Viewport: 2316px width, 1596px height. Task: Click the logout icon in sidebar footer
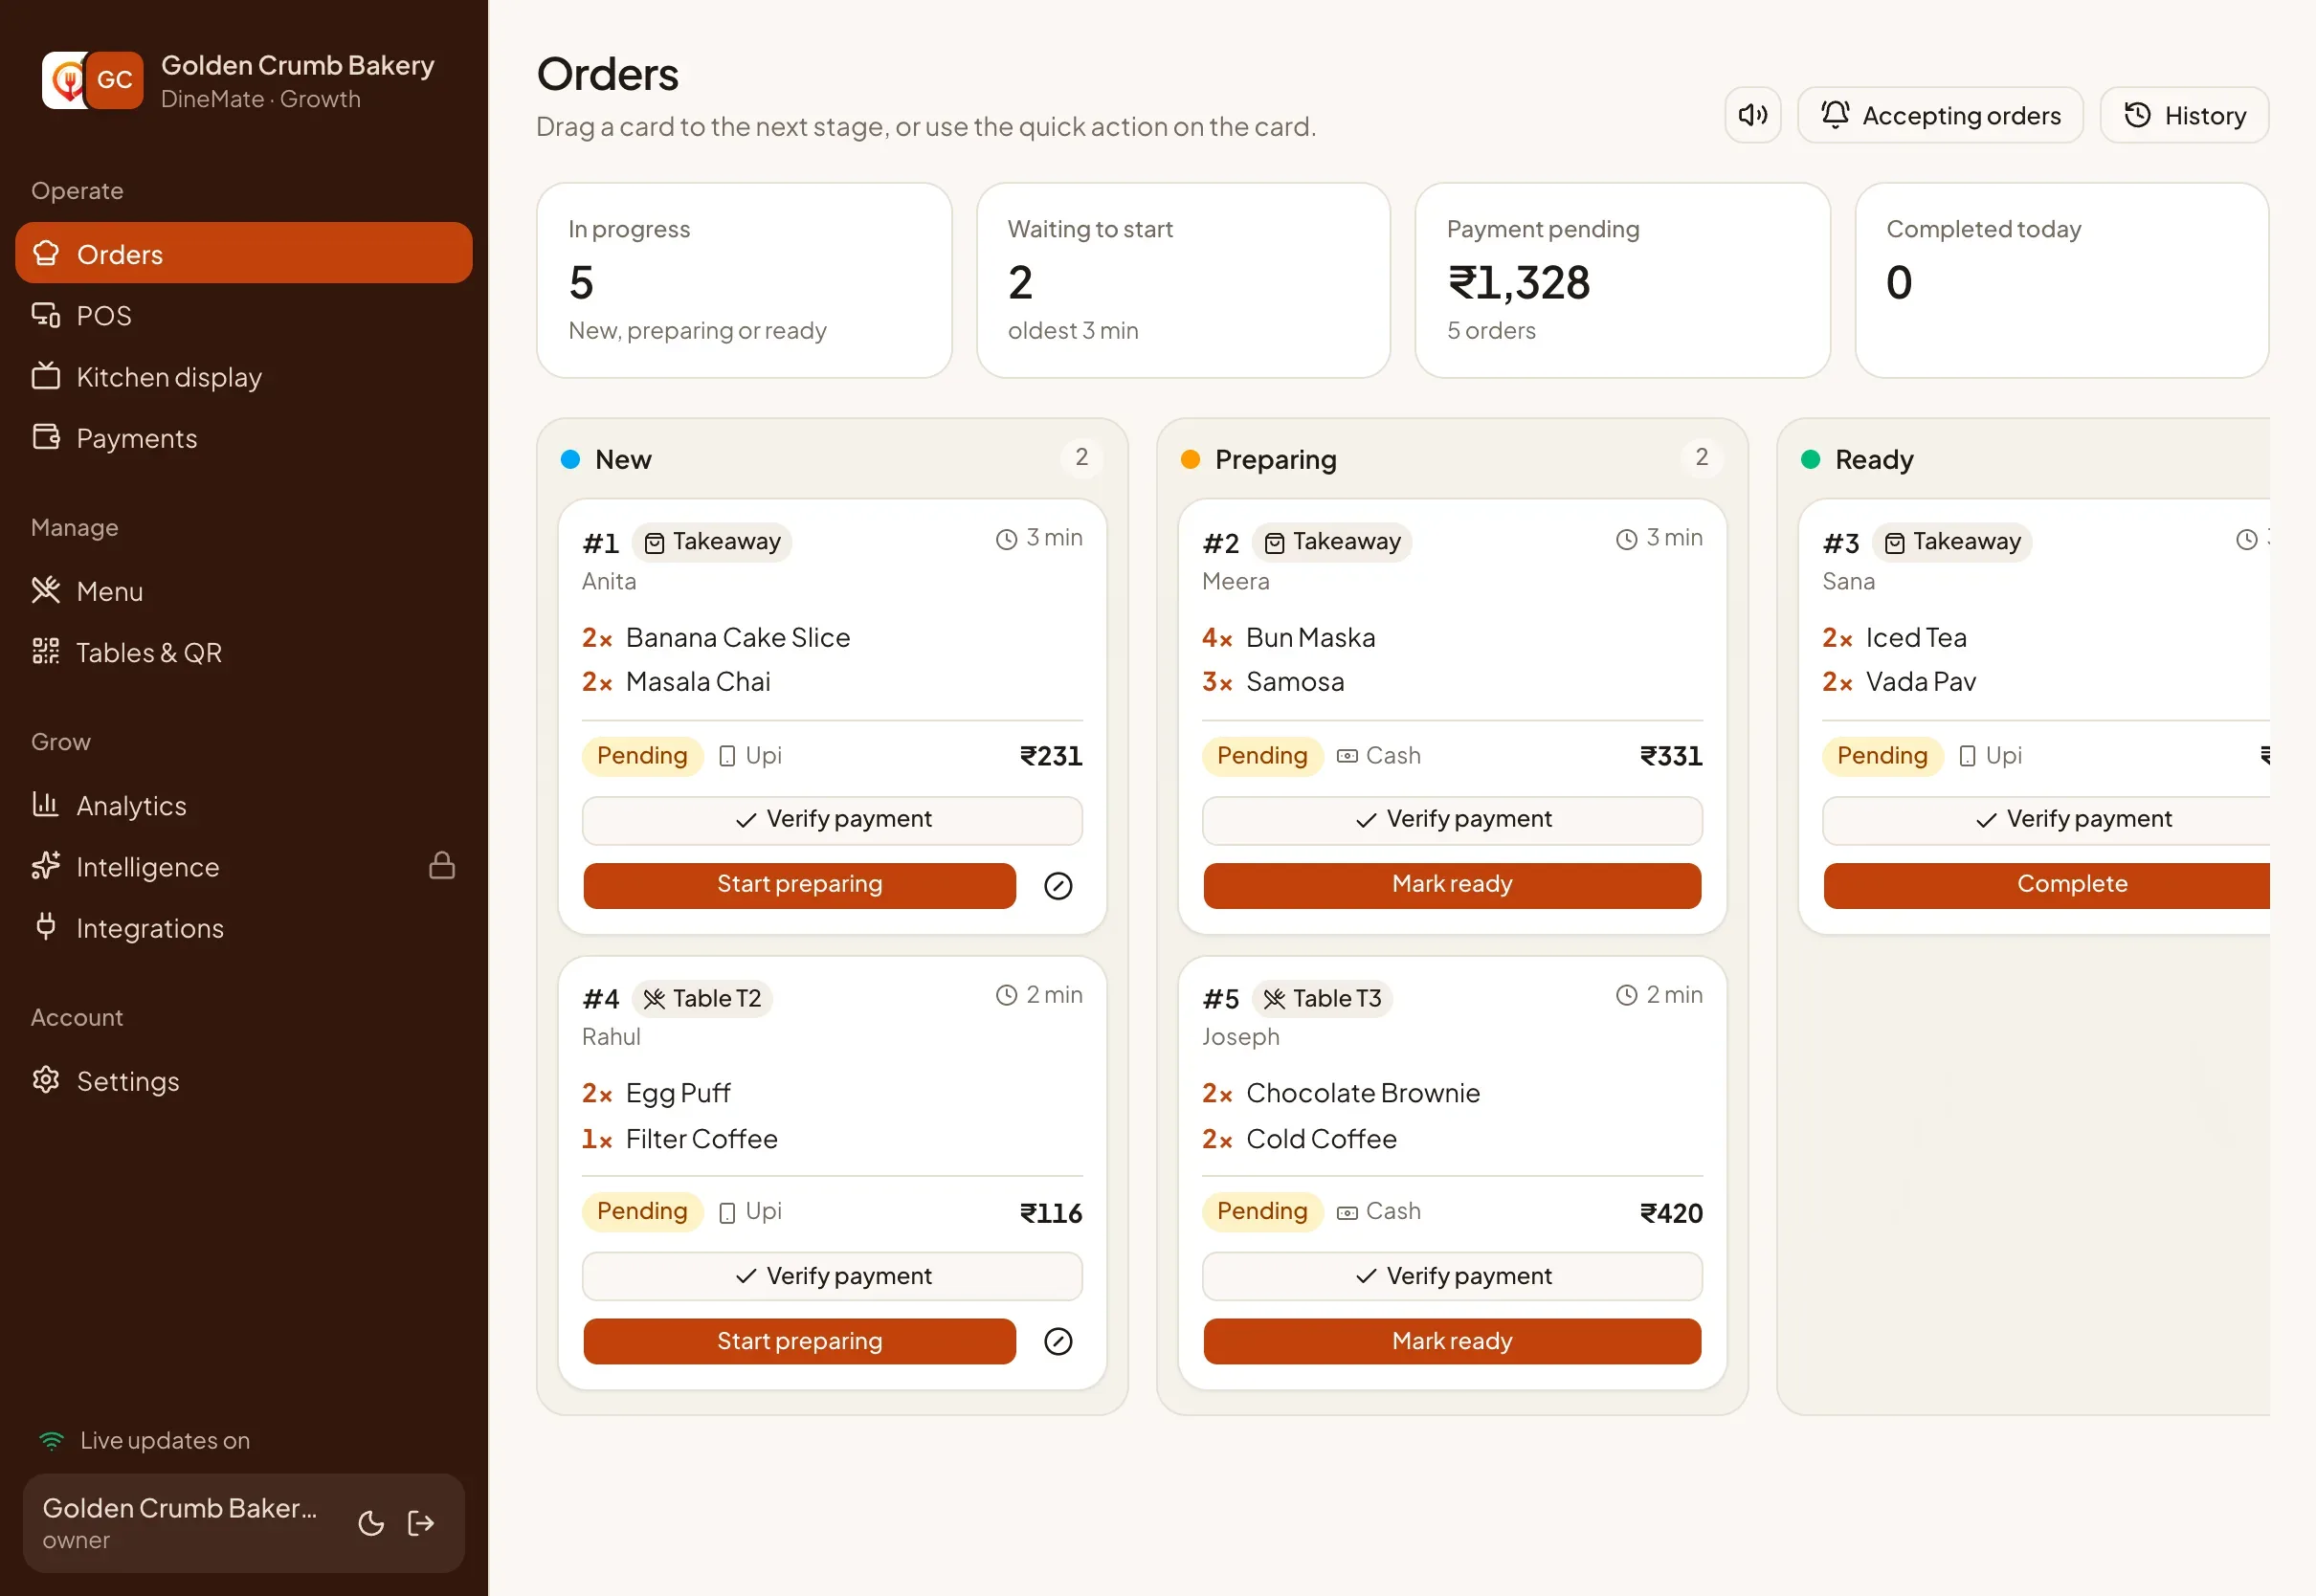tap(421, 1523)
